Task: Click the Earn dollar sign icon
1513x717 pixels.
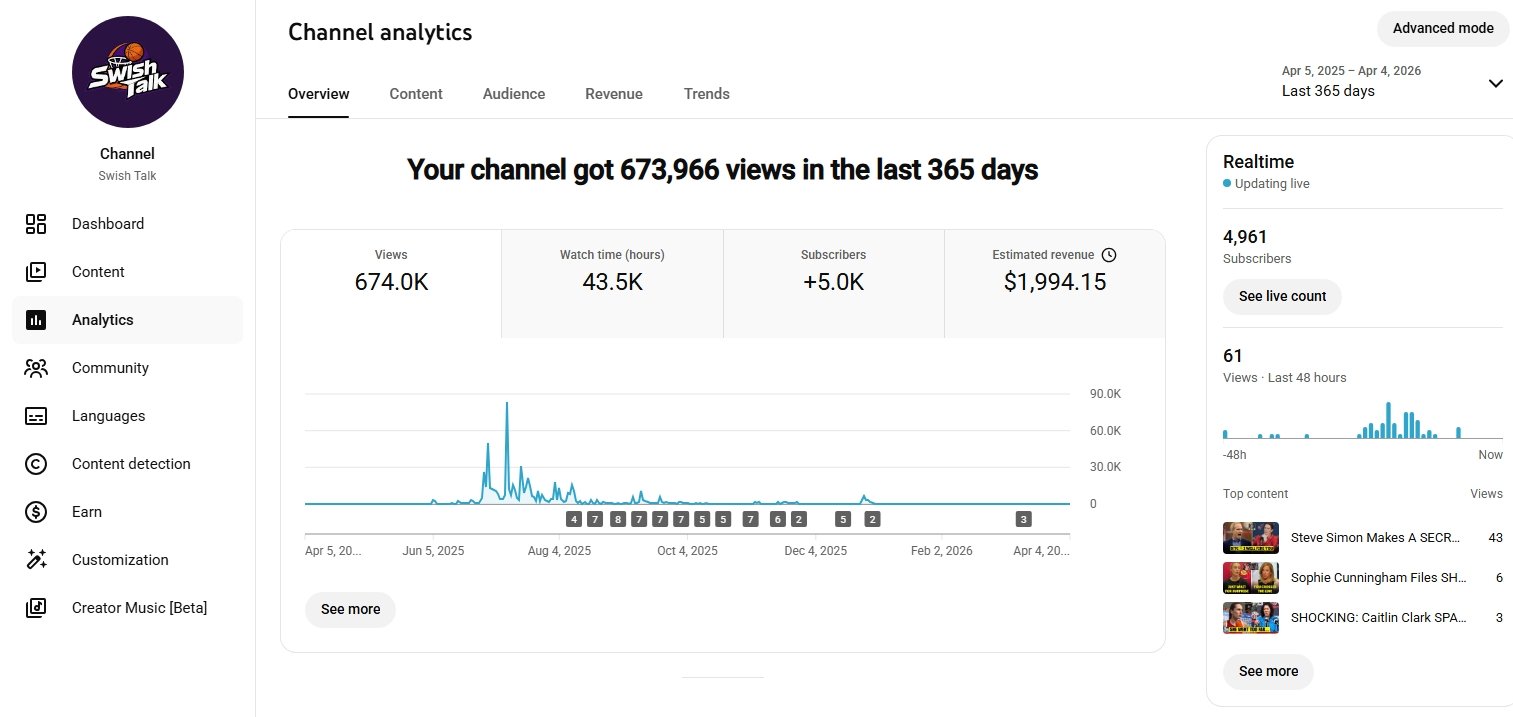Action: [x=36, y=512]
